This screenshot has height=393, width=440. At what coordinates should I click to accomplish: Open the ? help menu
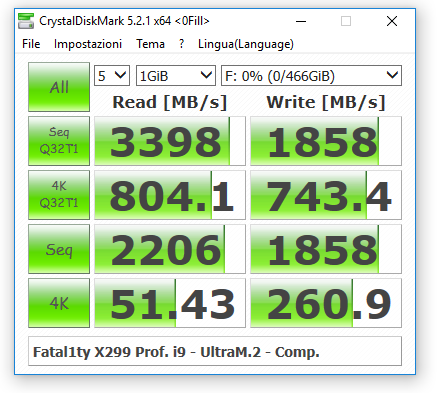(x=181, y=44)
